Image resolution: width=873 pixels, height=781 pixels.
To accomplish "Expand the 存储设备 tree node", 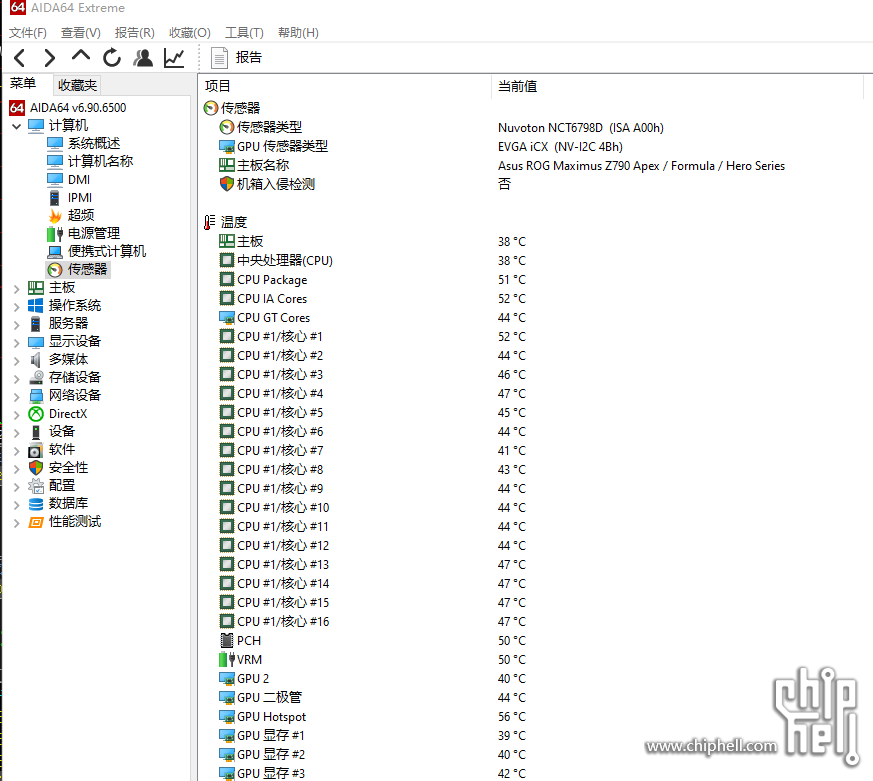I will tap(17, 379).
